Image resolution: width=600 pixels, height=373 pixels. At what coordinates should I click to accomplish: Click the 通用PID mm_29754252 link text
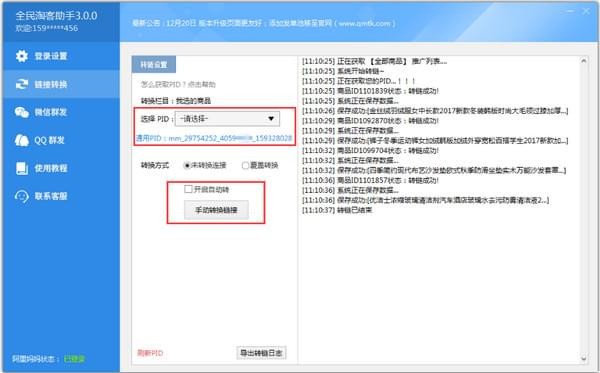click(x=214, y=138)
